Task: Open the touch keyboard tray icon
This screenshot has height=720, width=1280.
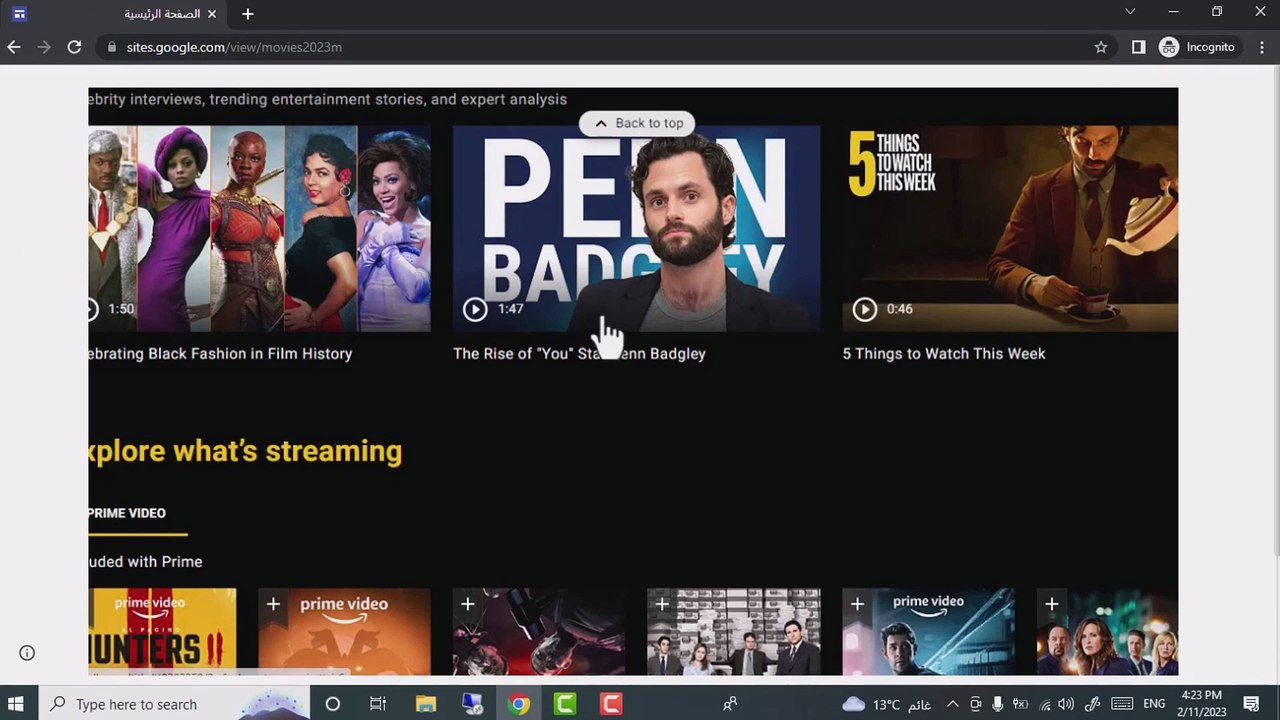Action: point(1122,704)
